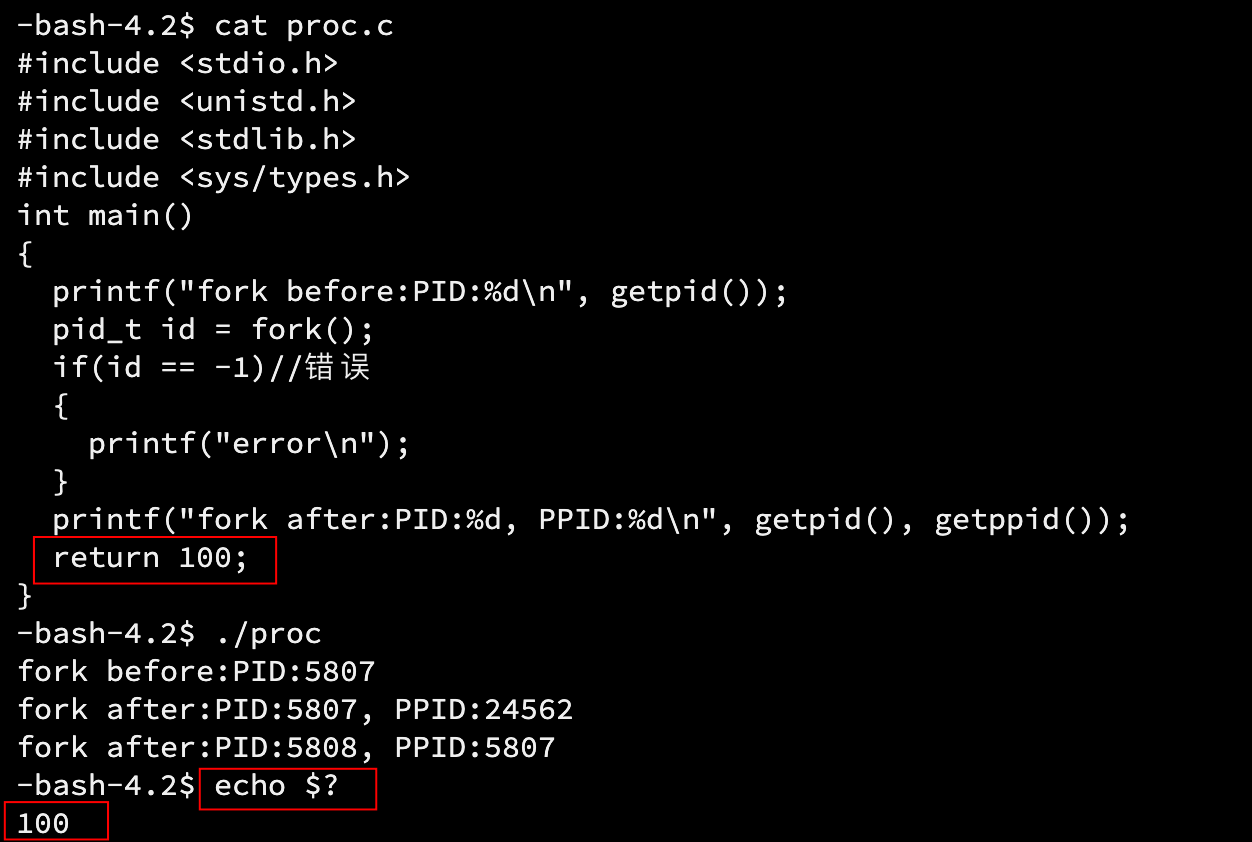
Task: Click the closing brace of the main function
Action: click(26, 596)
